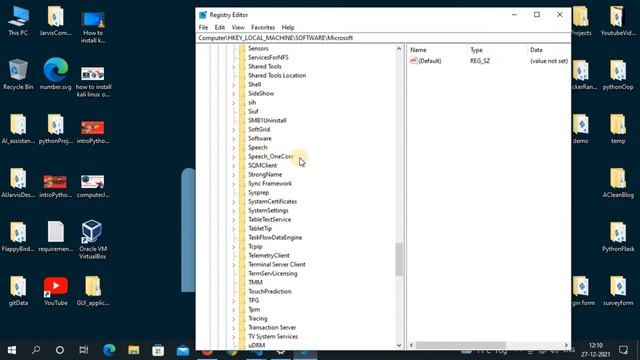This screenshot has height=360, width=640.
Task: Select the Speech_OneCore key
Action: pos(270,156)
